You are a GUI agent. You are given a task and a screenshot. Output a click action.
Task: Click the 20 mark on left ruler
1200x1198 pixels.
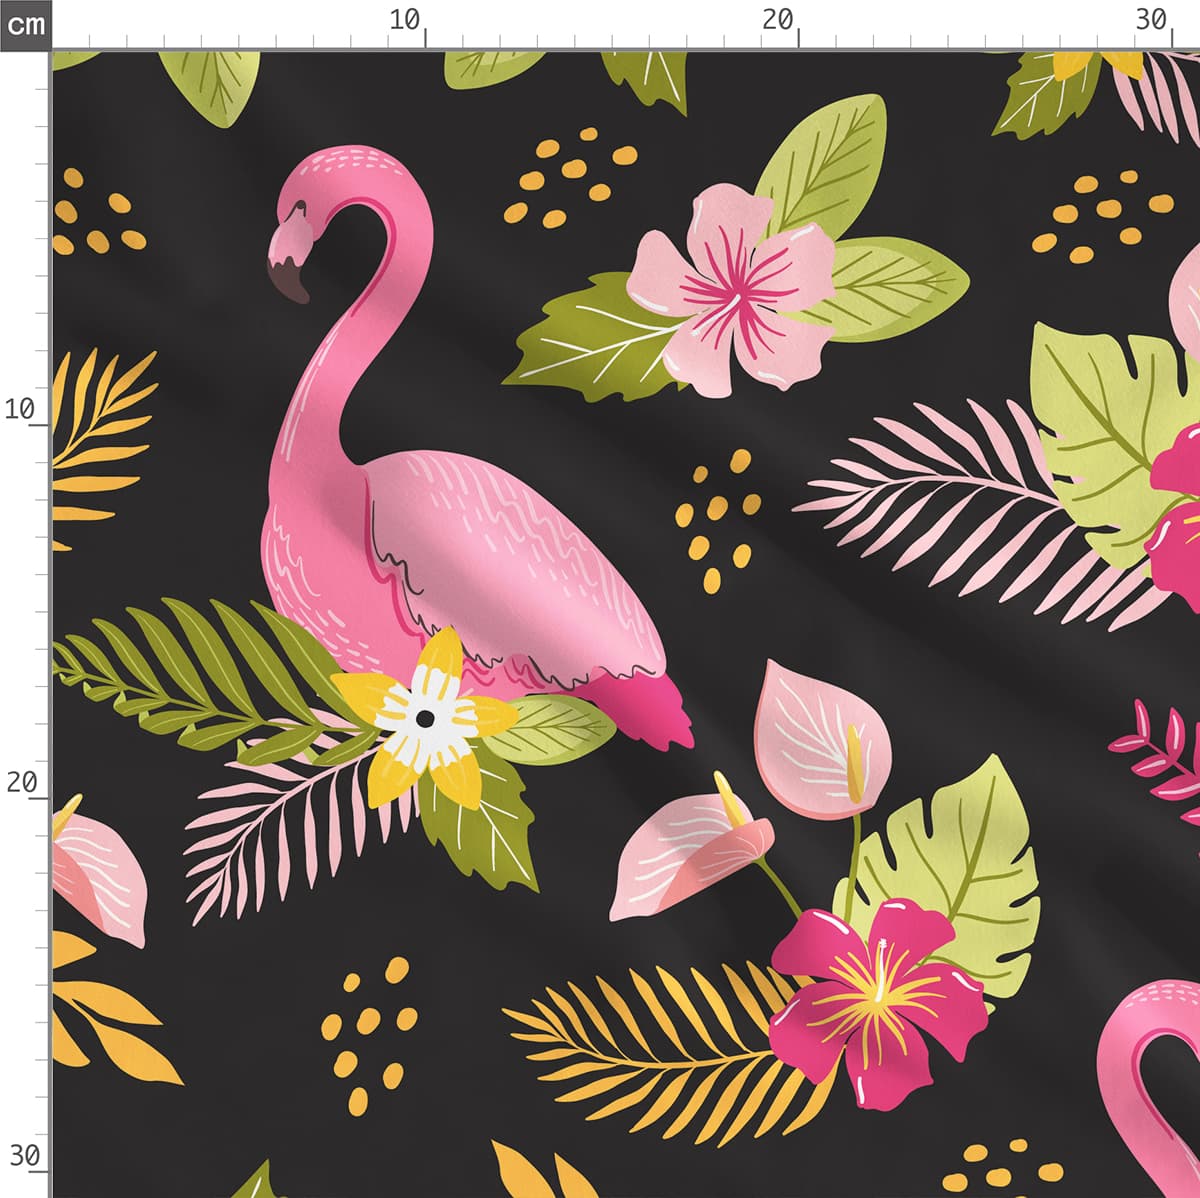pyautogui.click(x=22, y=782)
